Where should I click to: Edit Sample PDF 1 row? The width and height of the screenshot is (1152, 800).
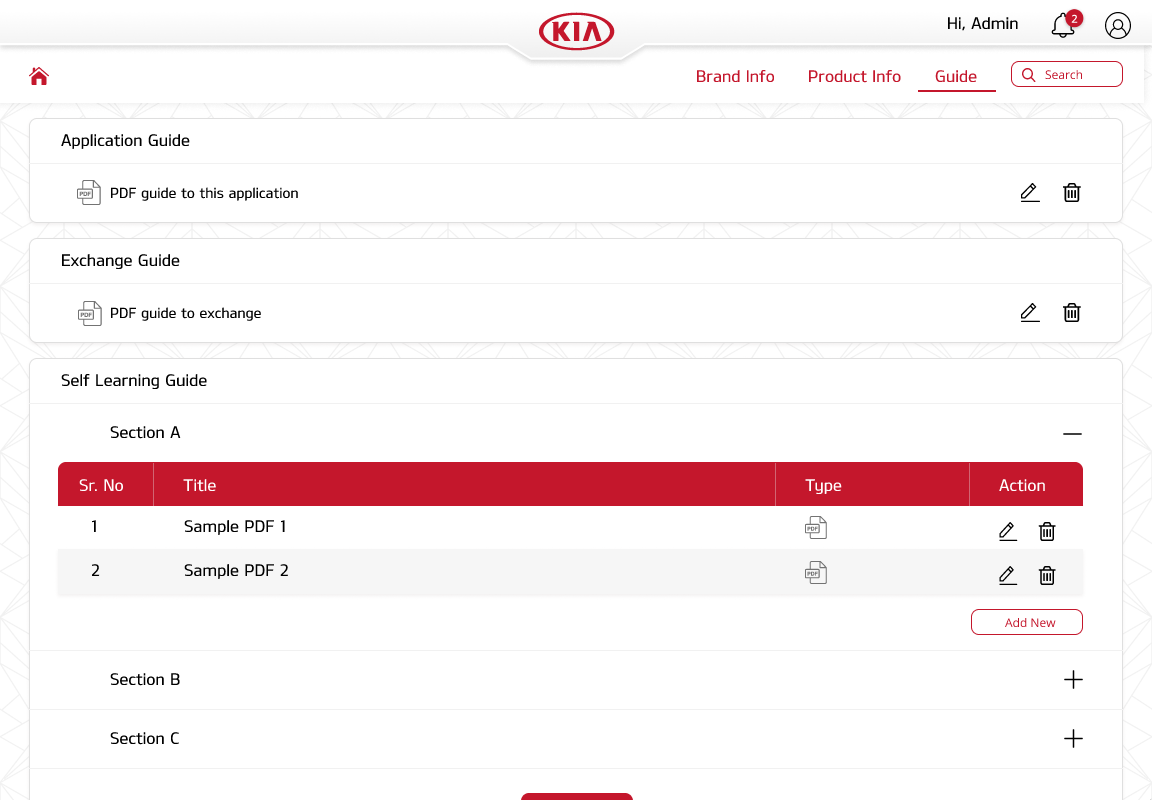pos(1007,531)
